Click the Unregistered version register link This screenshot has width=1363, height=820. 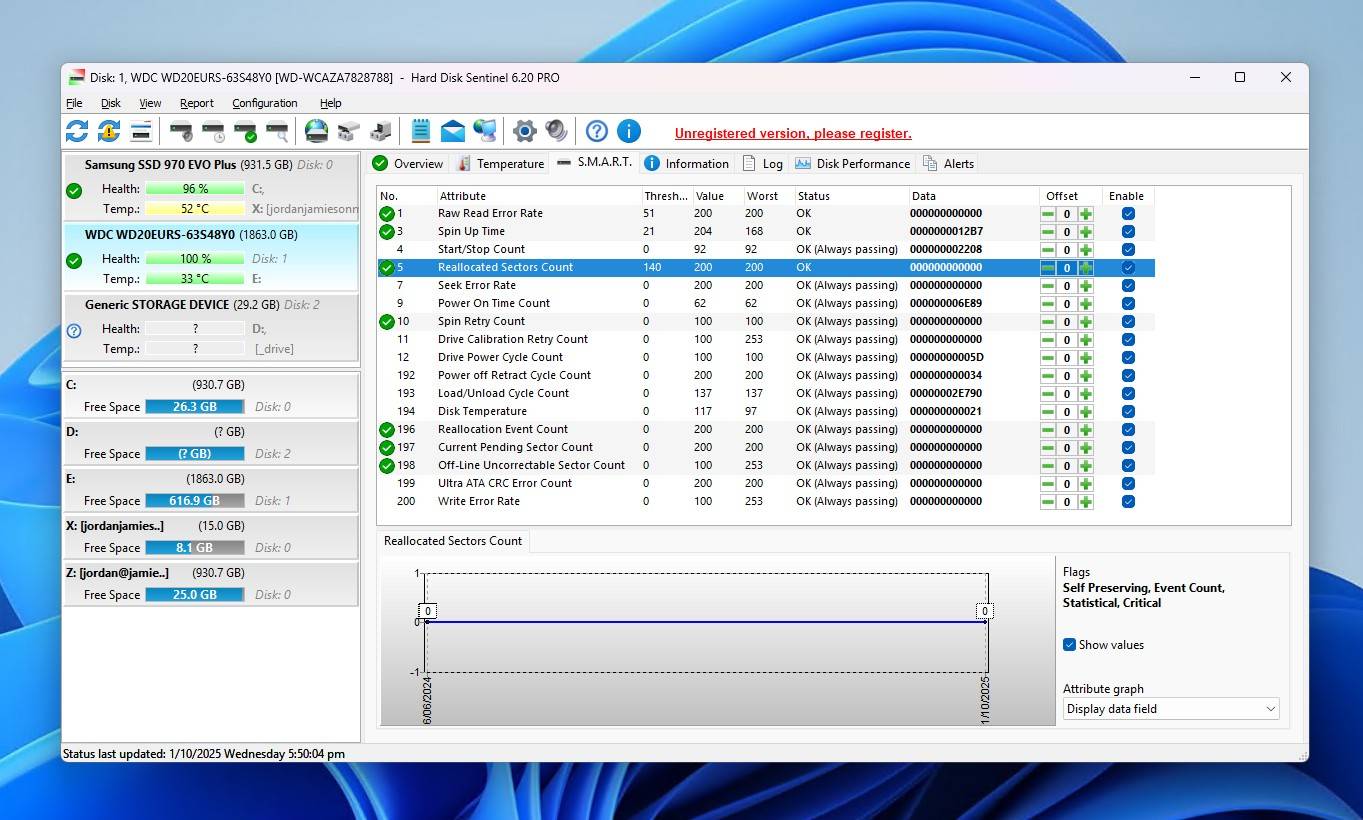pos(792,132)
